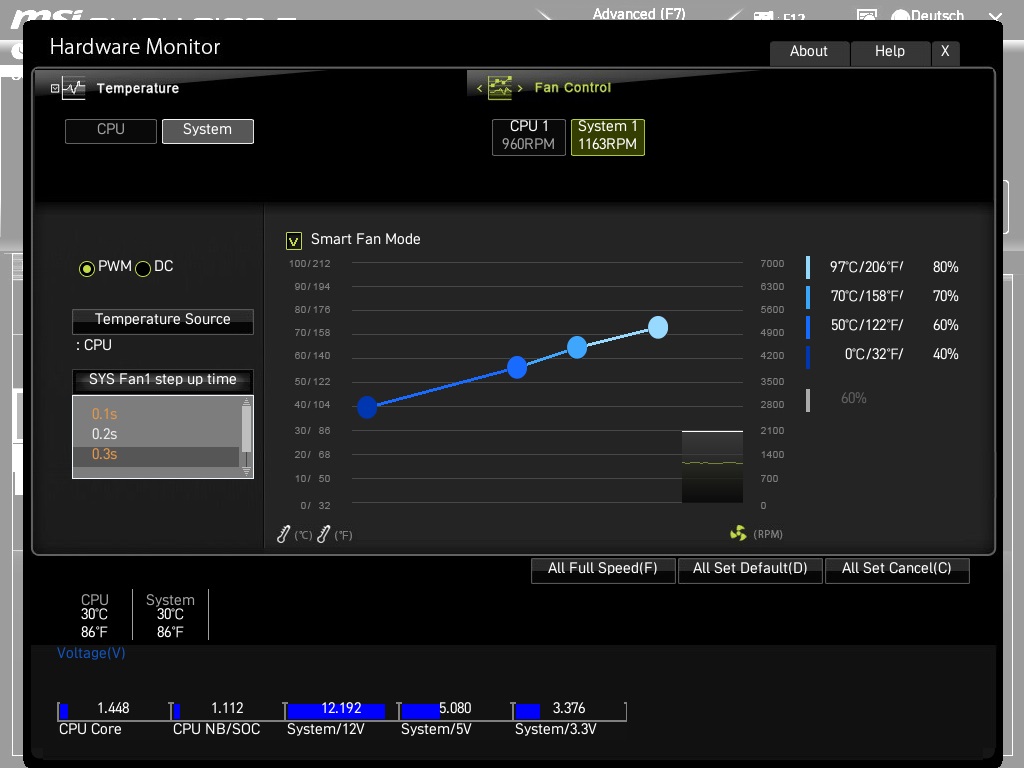1024x768 pixels.
Task: Click All Set Cancel(C) button
Action: 897,569
